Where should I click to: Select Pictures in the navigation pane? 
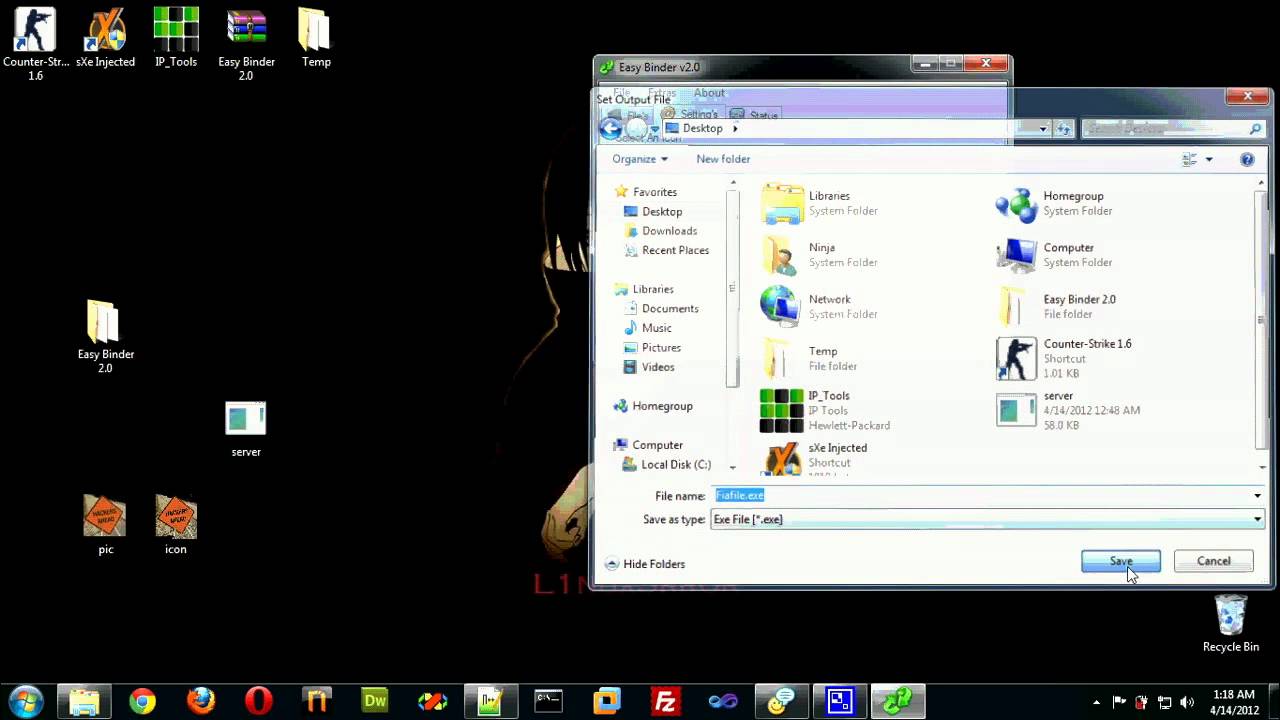[x=652, y=348]
